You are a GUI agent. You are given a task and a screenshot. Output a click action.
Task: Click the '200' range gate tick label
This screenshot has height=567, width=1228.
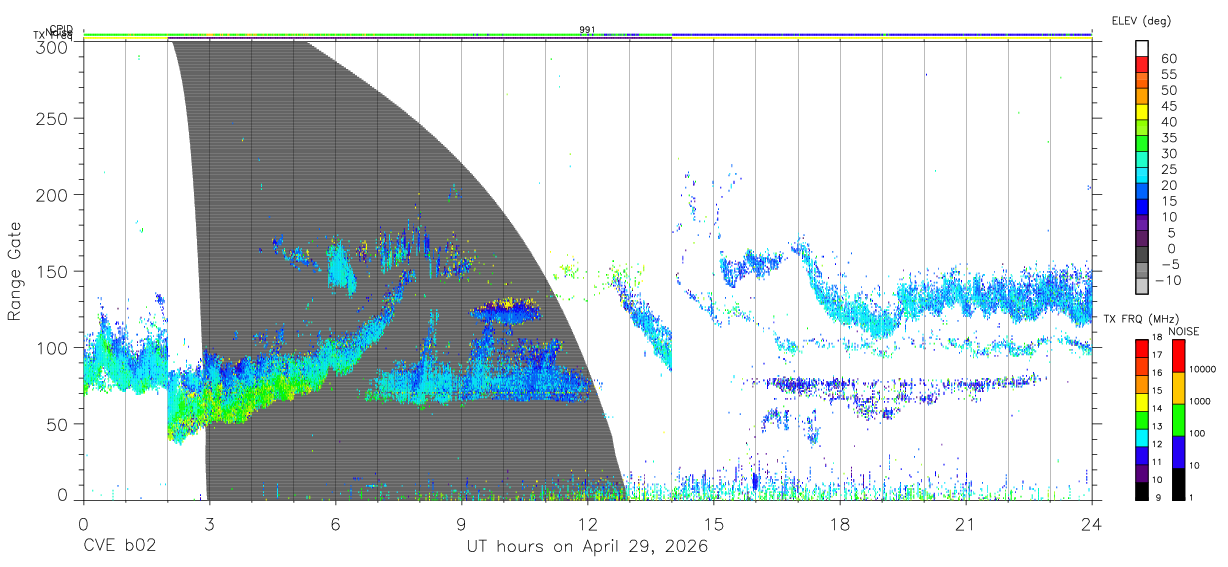pos(52,195)
